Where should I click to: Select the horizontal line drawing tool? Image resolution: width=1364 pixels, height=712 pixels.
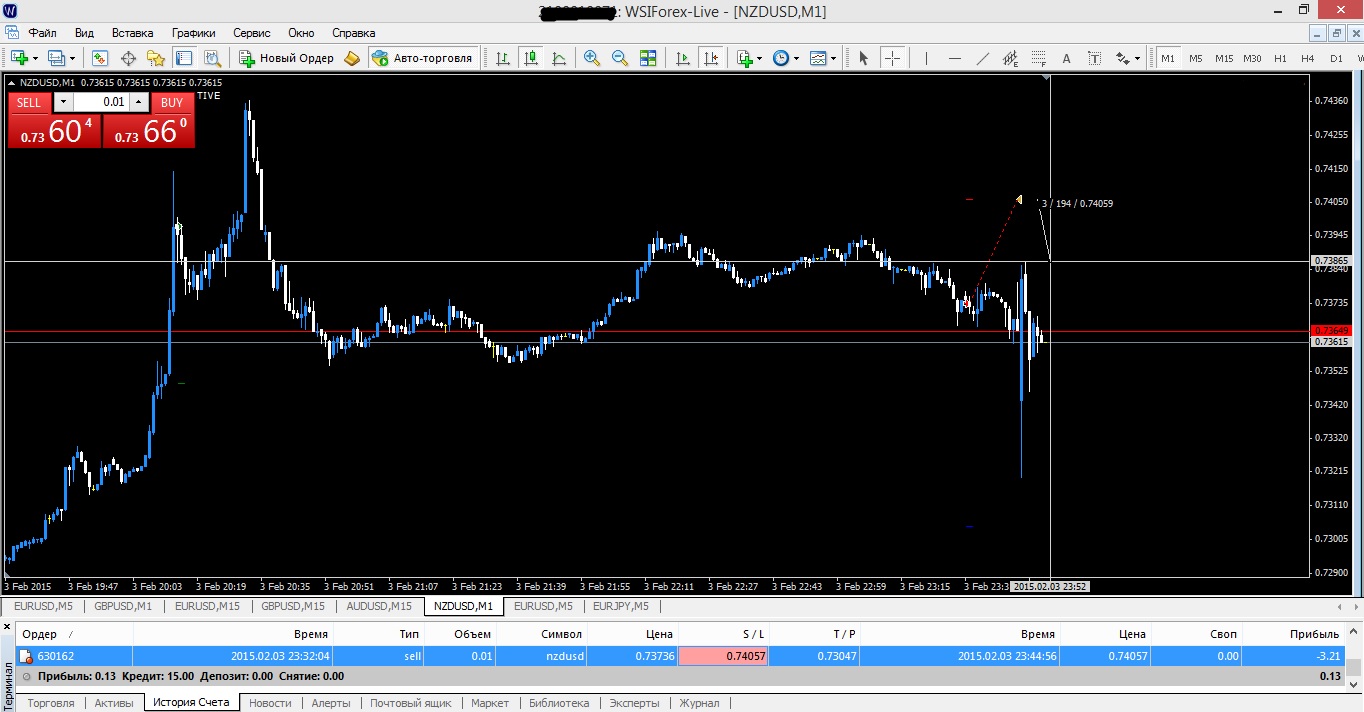pyautogui.click(x=955, y=58)
